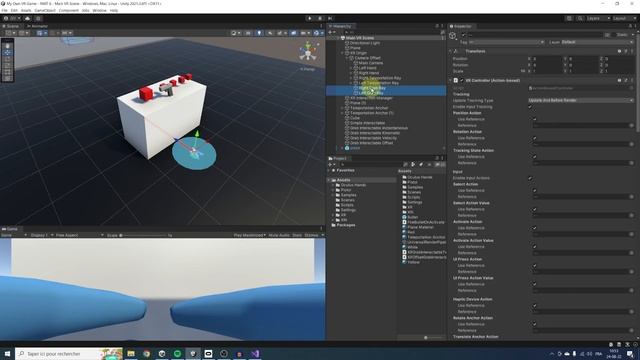Screen dimensions: 640x360
Task: Toggle Use Reference under Position Action
Action: tap(534, 119)
